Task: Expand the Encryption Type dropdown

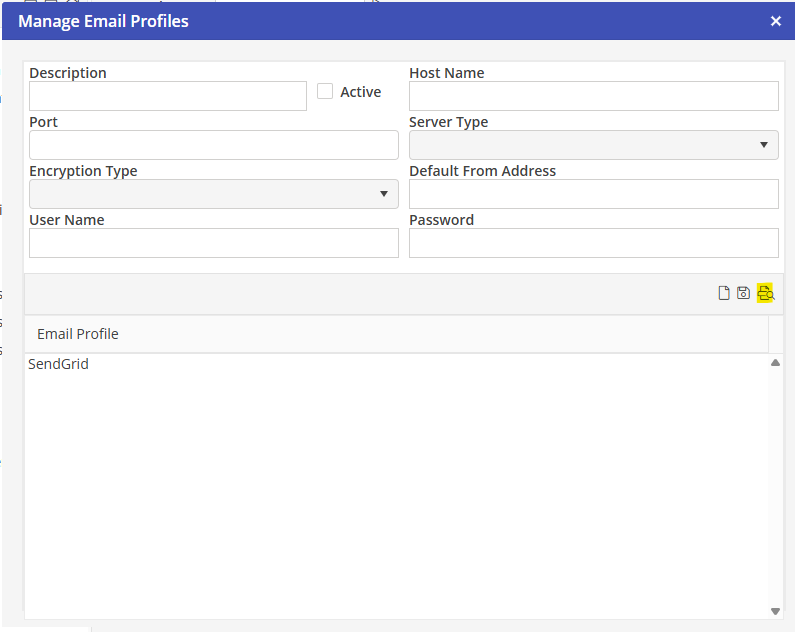Action: point(213,194)
